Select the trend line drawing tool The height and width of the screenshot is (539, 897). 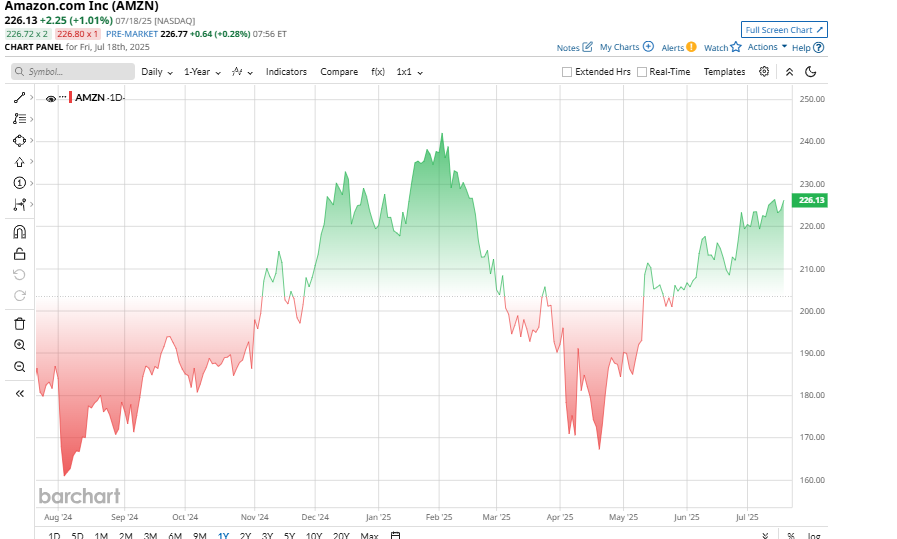click(19, 97)
